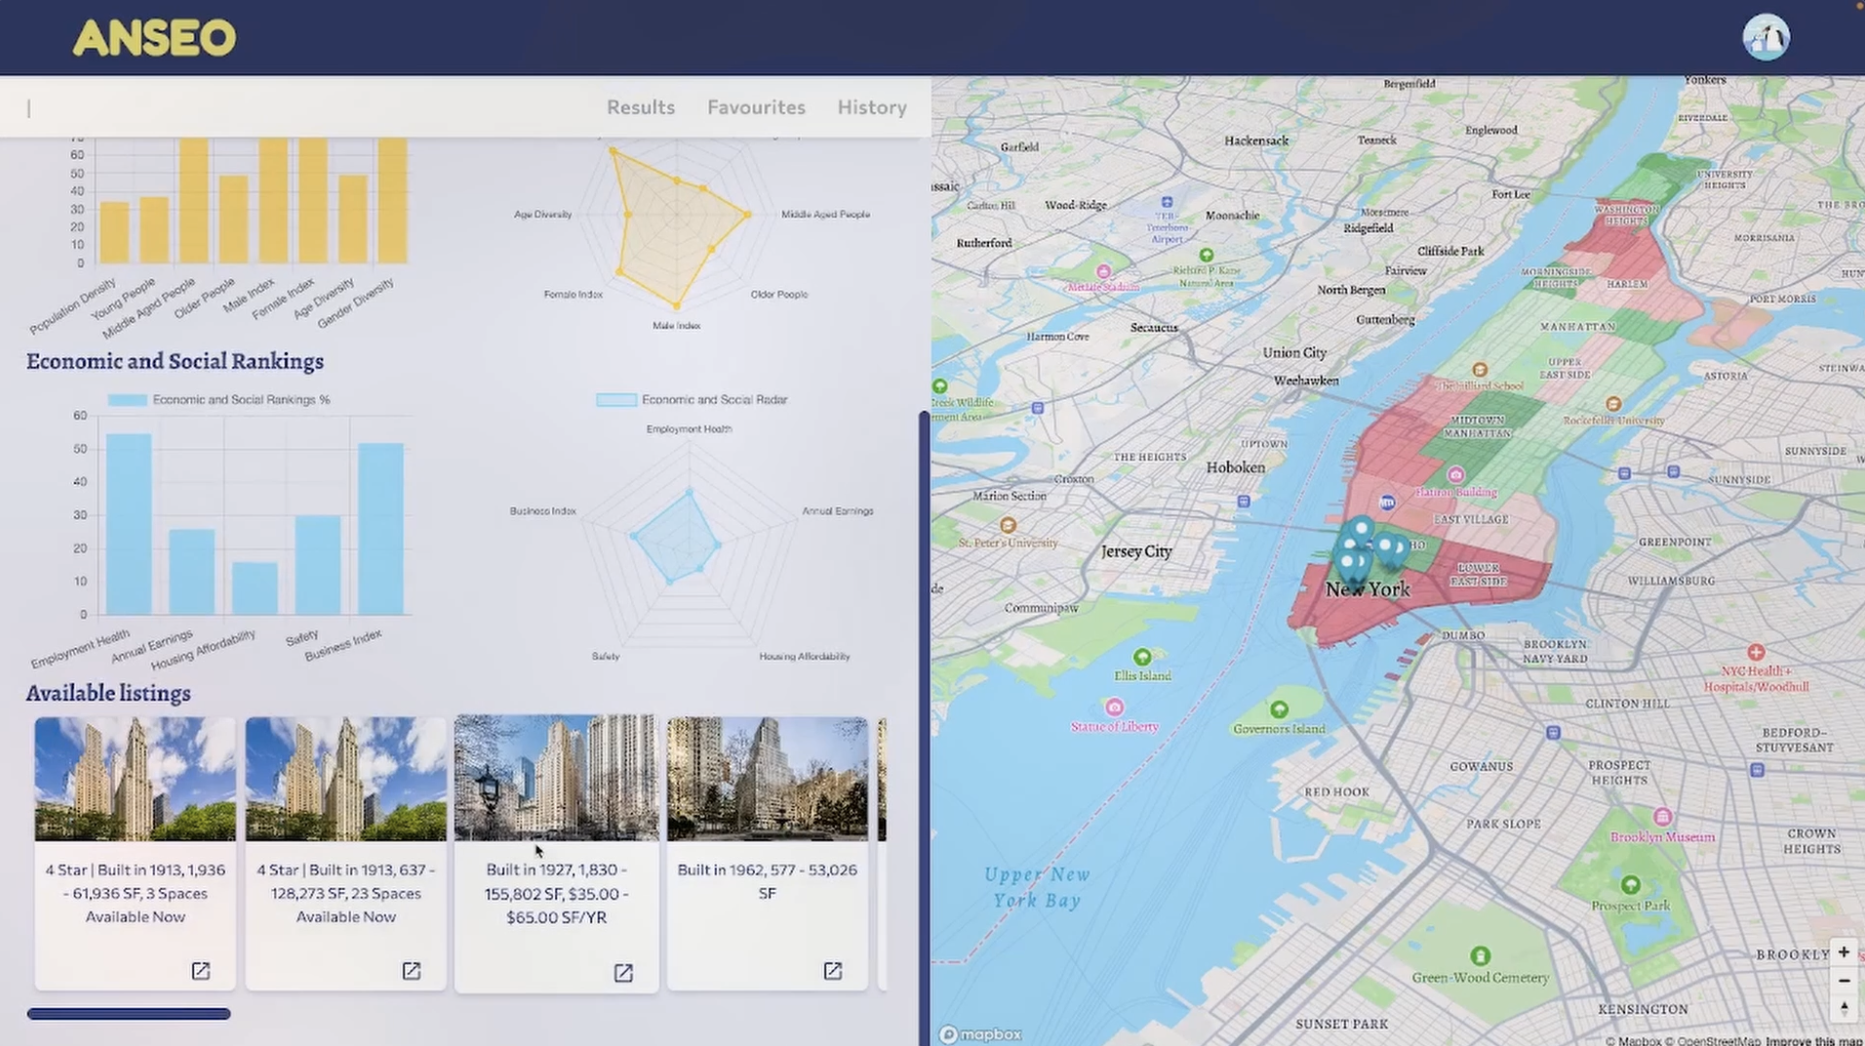The image size is (1865, 1046).
Task: Click the horizontal scrollbar below the listings
Action: (x=128, y=1013)
